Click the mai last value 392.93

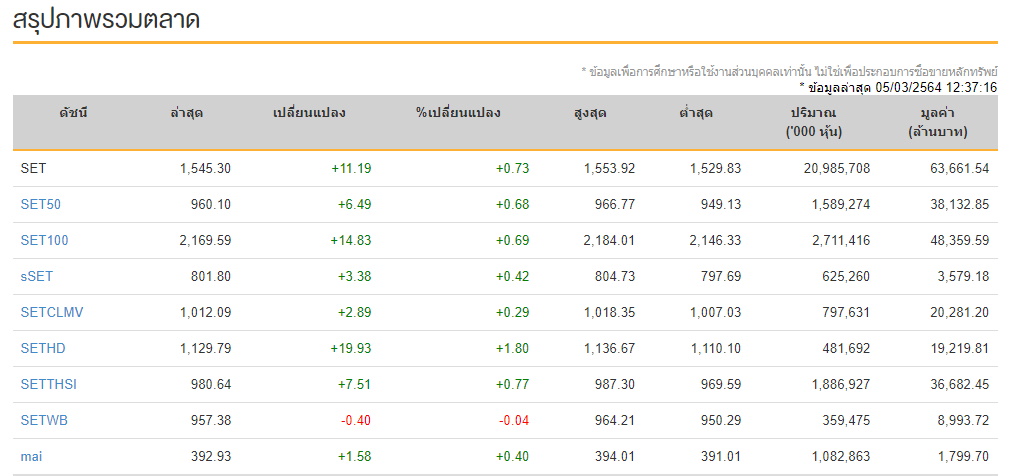[211, 456]
